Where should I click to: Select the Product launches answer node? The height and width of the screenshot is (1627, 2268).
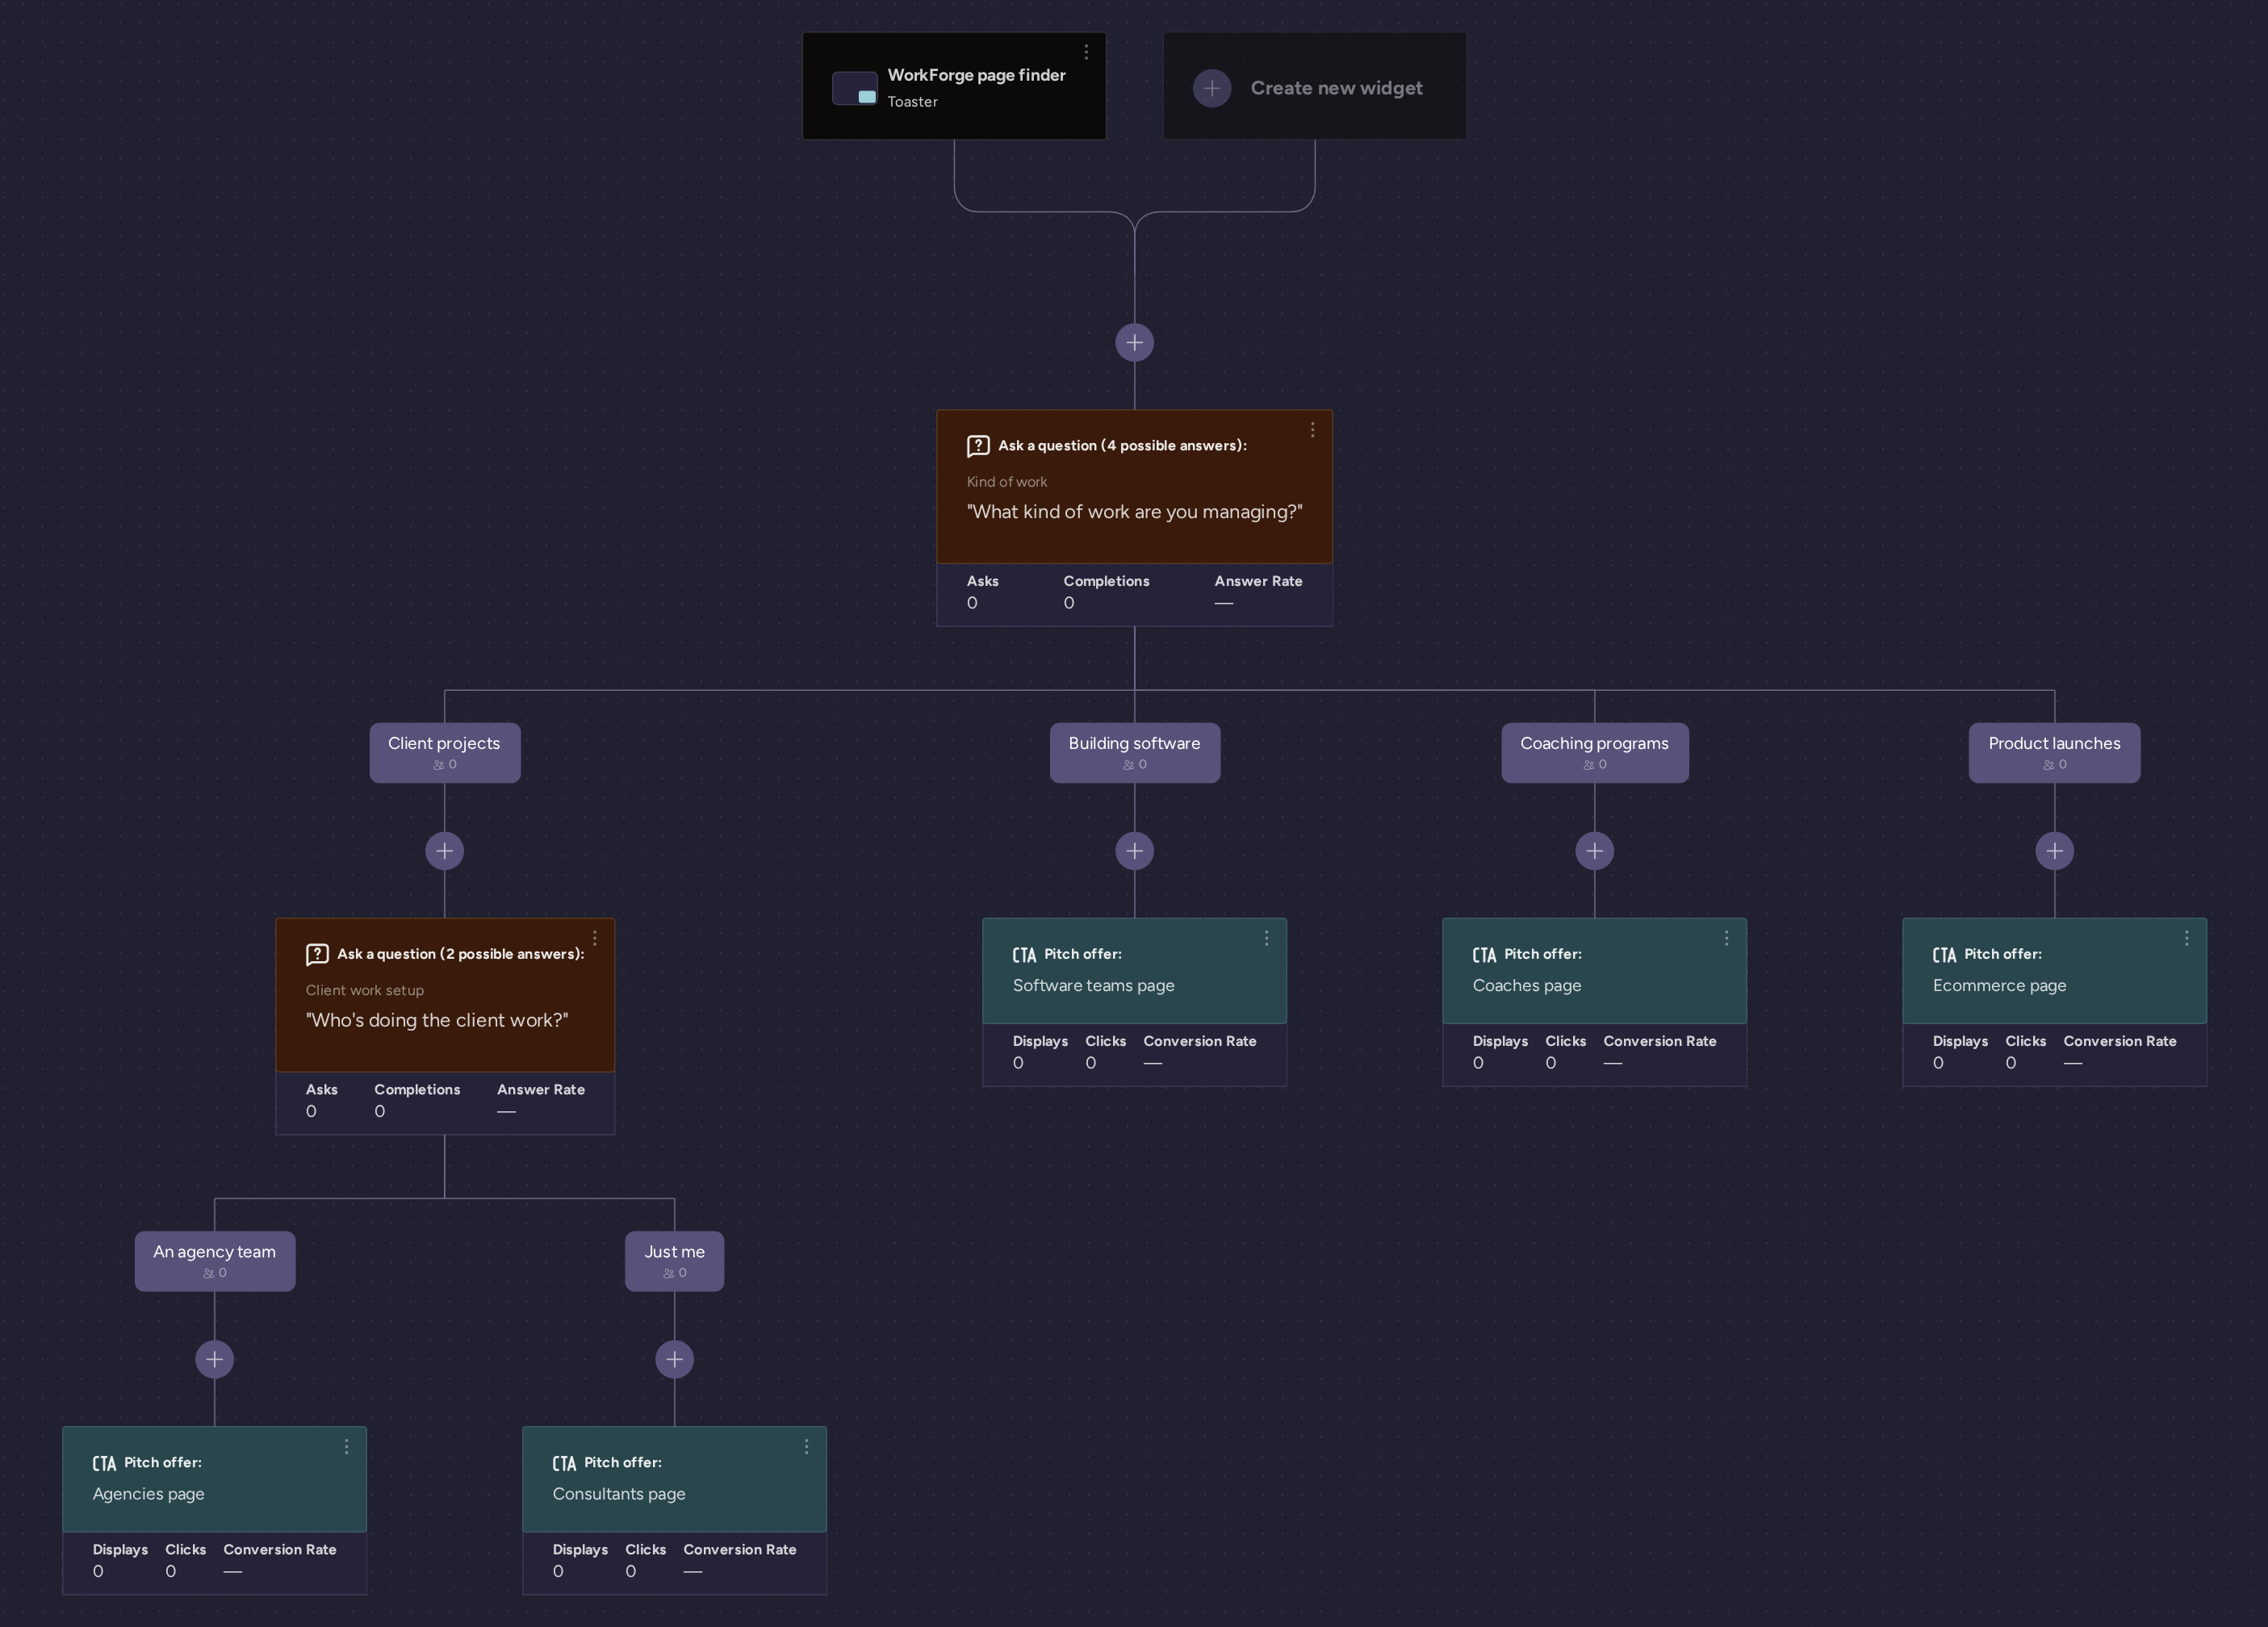click(x=2054, y=752)
